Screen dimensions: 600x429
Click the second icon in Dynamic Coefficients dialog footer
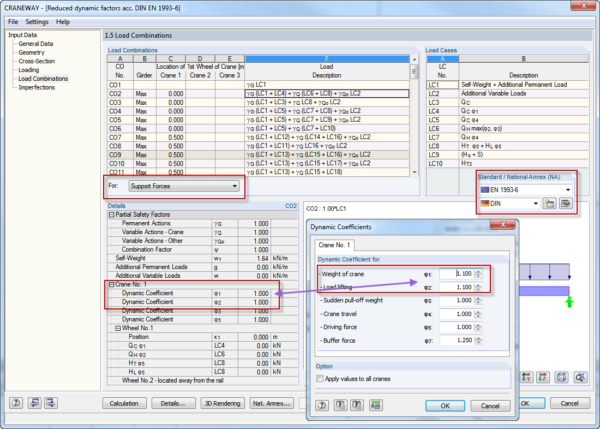[339, 405]
